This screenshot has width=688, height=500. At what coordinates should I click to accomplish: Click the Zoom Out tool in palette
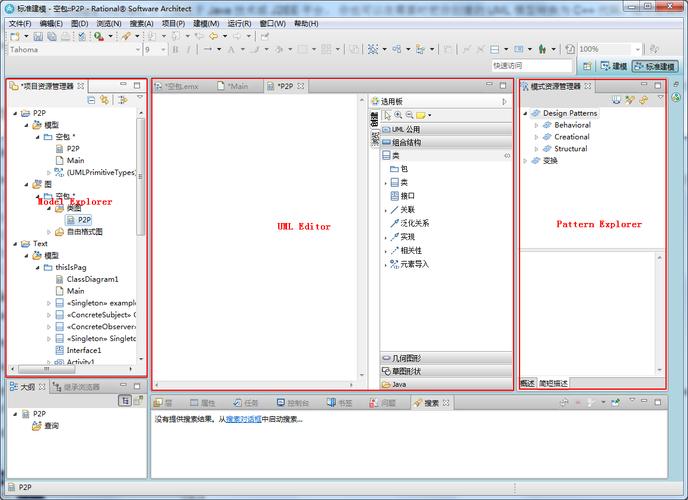click(409, 115)
